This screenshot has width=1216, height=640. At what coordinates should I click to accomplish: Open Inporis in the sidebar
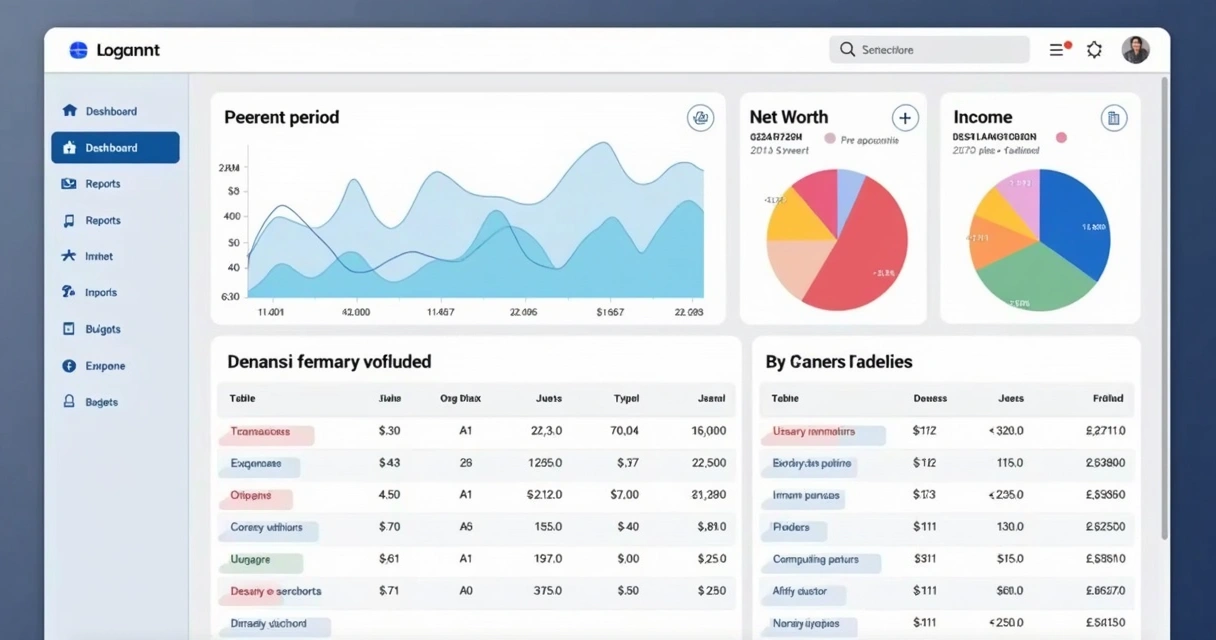coord(89,292)
